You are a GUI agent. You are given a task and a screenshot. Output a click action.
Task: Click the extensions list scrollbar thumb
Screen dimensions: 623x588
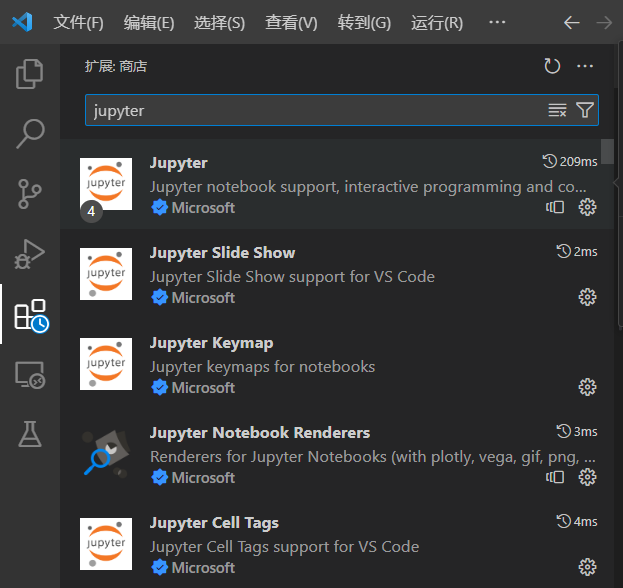[x=607, y=151]
